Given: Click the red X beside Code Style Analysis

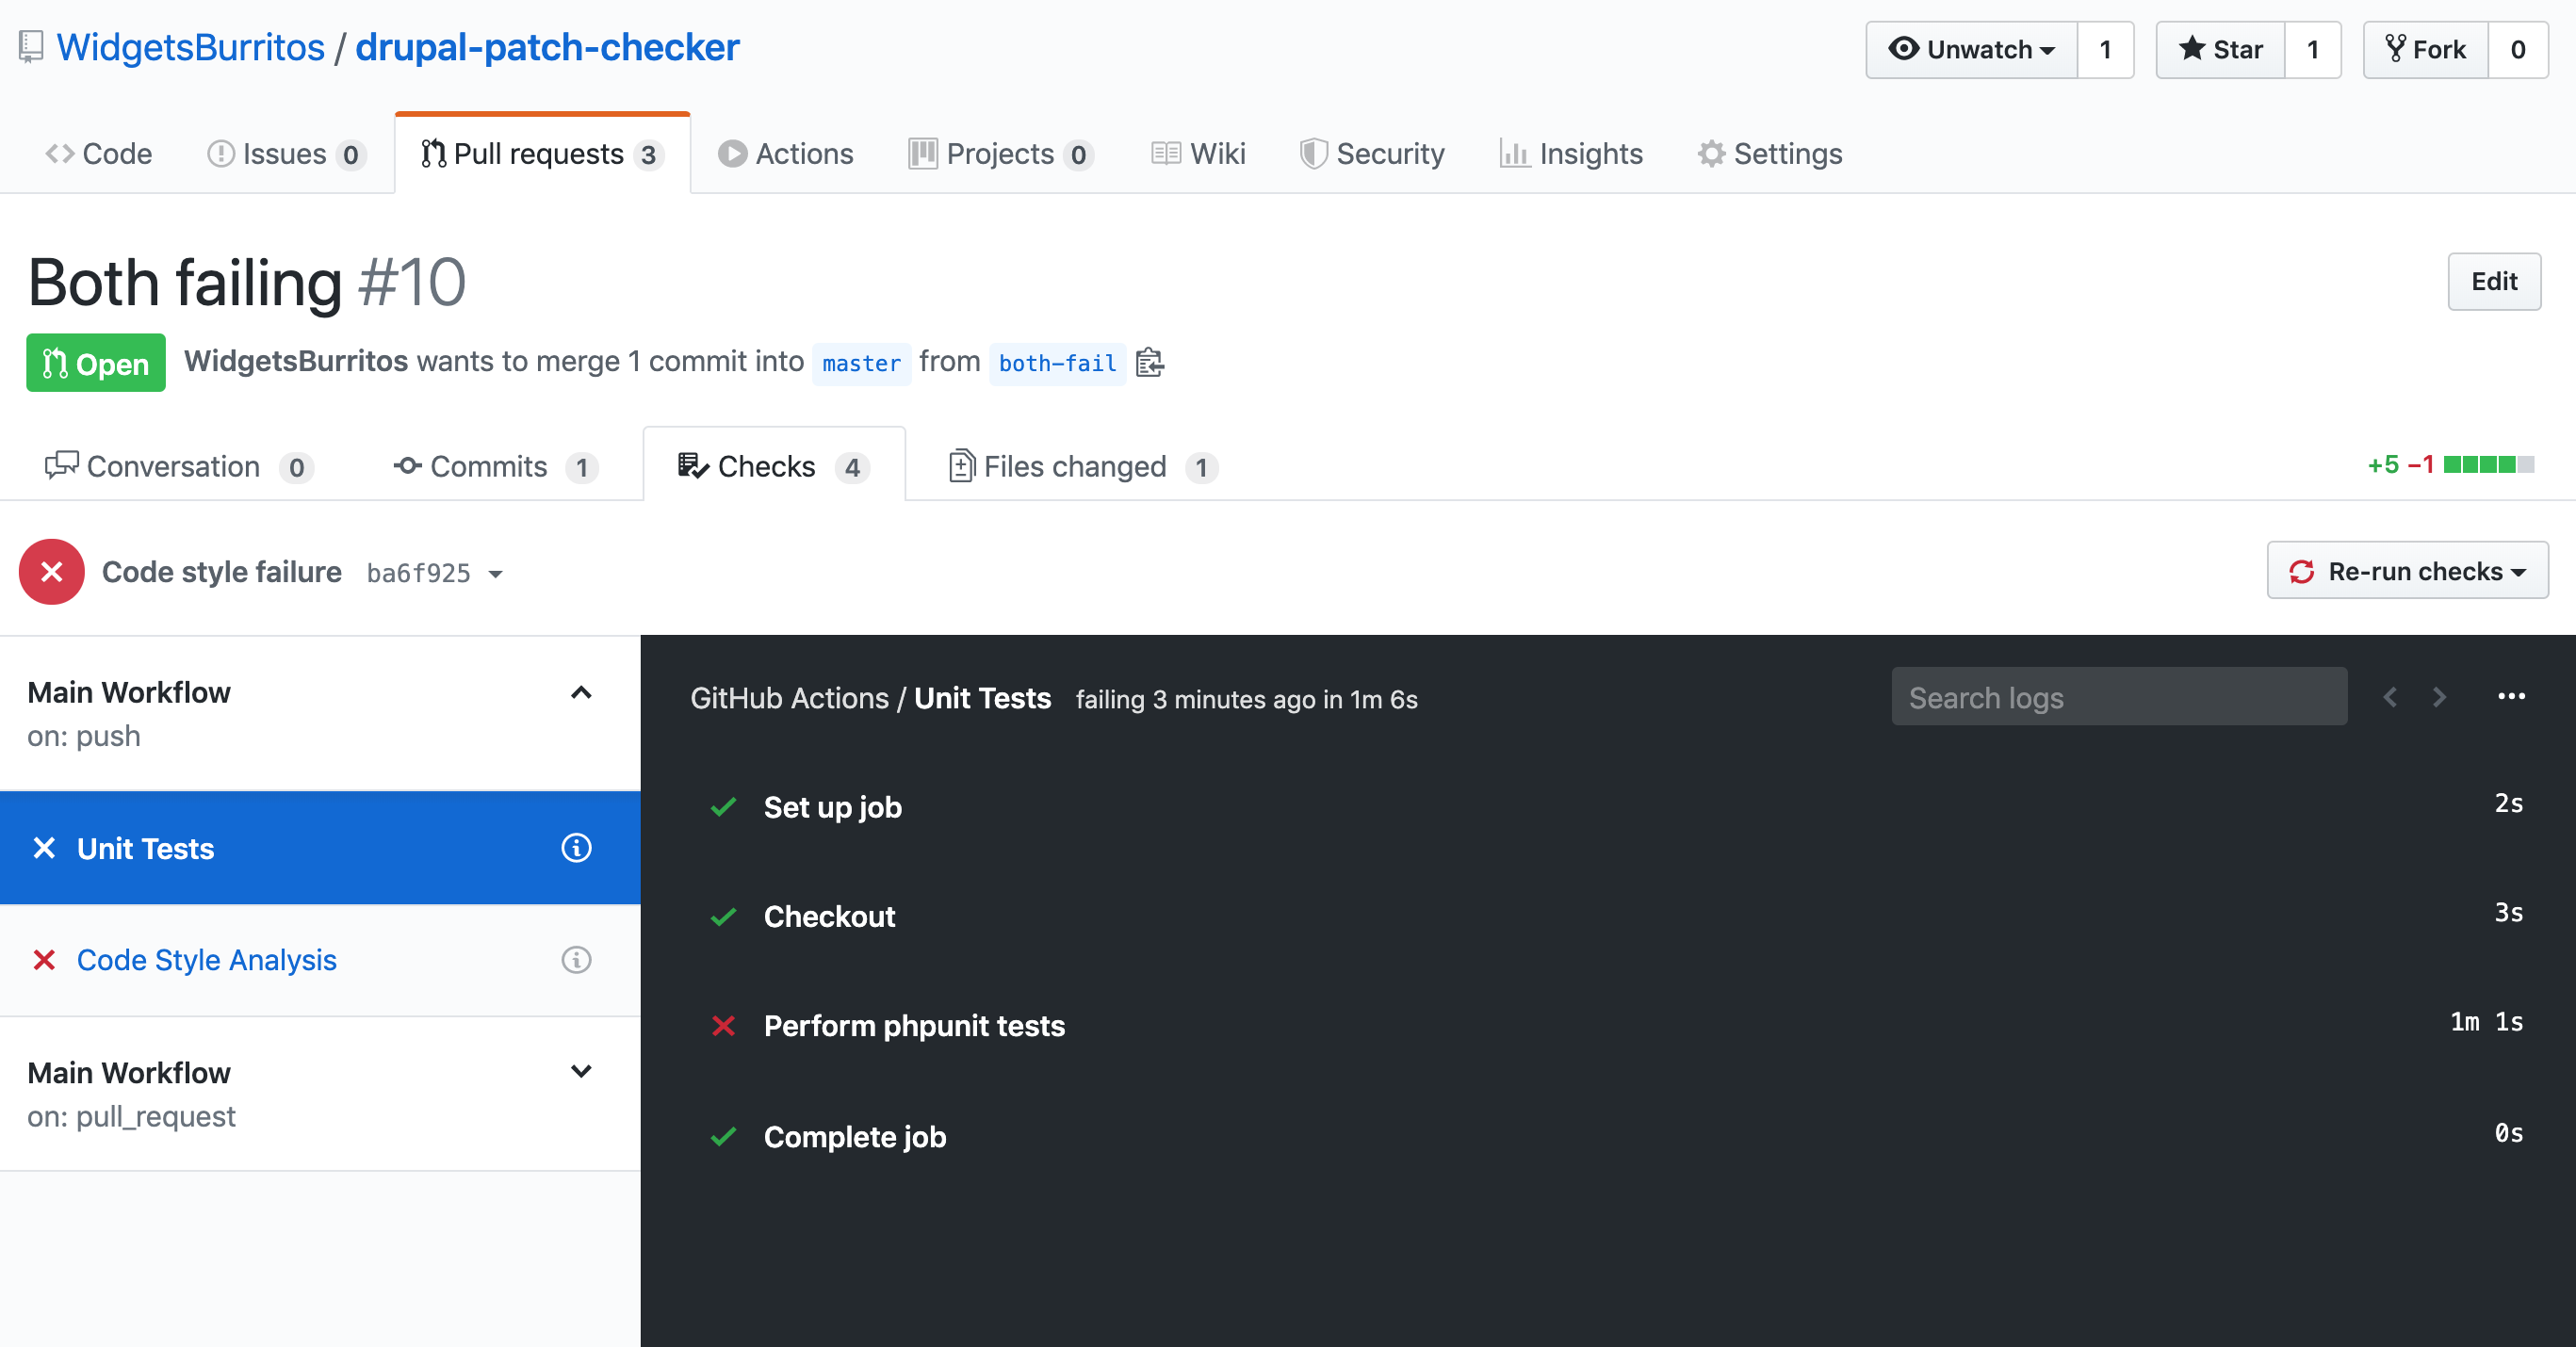Looking at the screenshot, I should 44,960.
